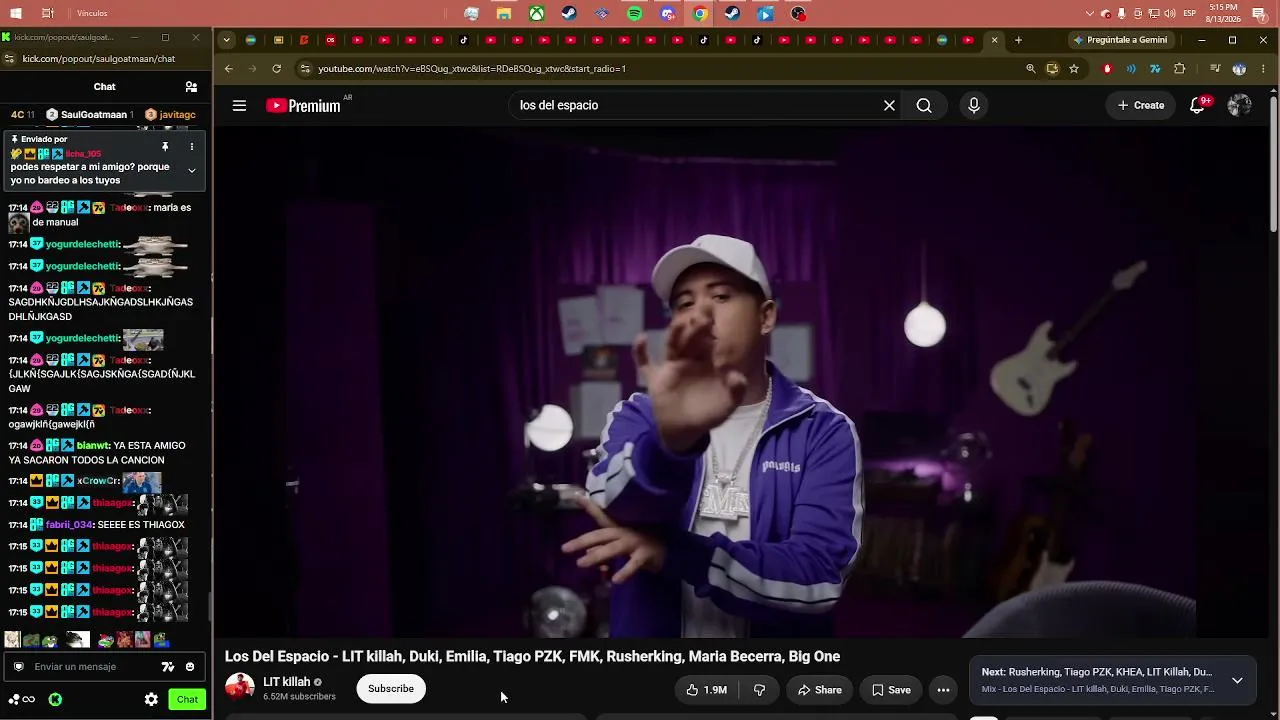Click the video player to pause playback
The height and width of the screenshot is (720, 1280).
(741, 382)
